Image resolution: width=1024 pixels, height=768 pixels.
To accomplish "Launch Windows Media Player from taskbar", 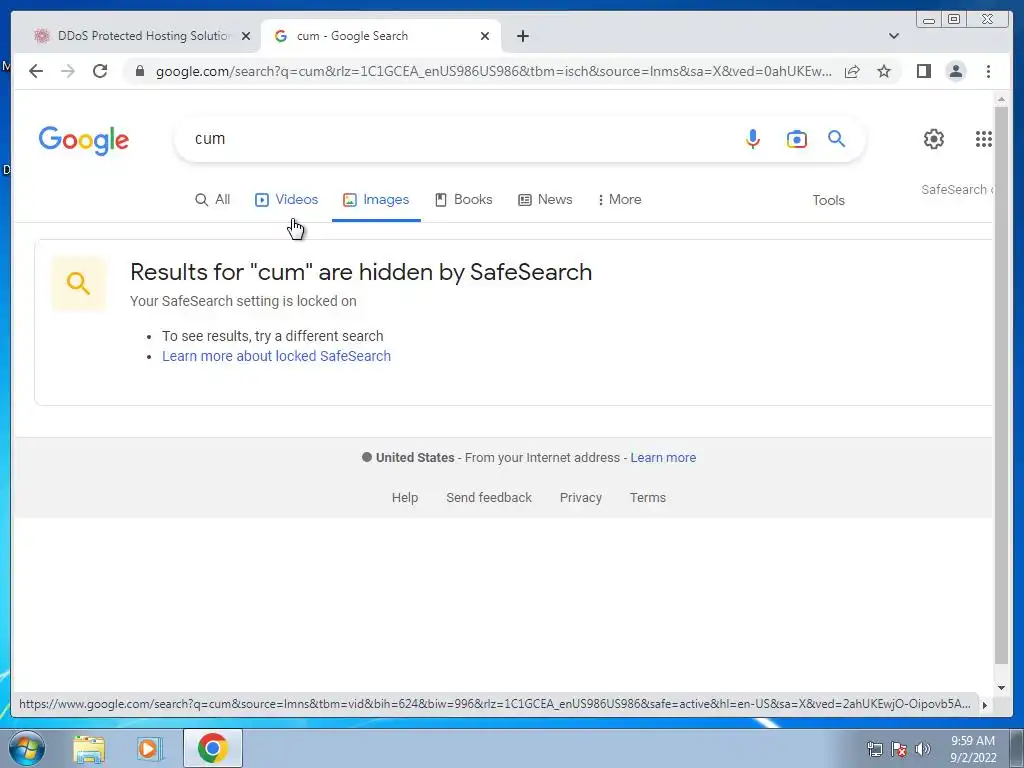I will (149, 748).
